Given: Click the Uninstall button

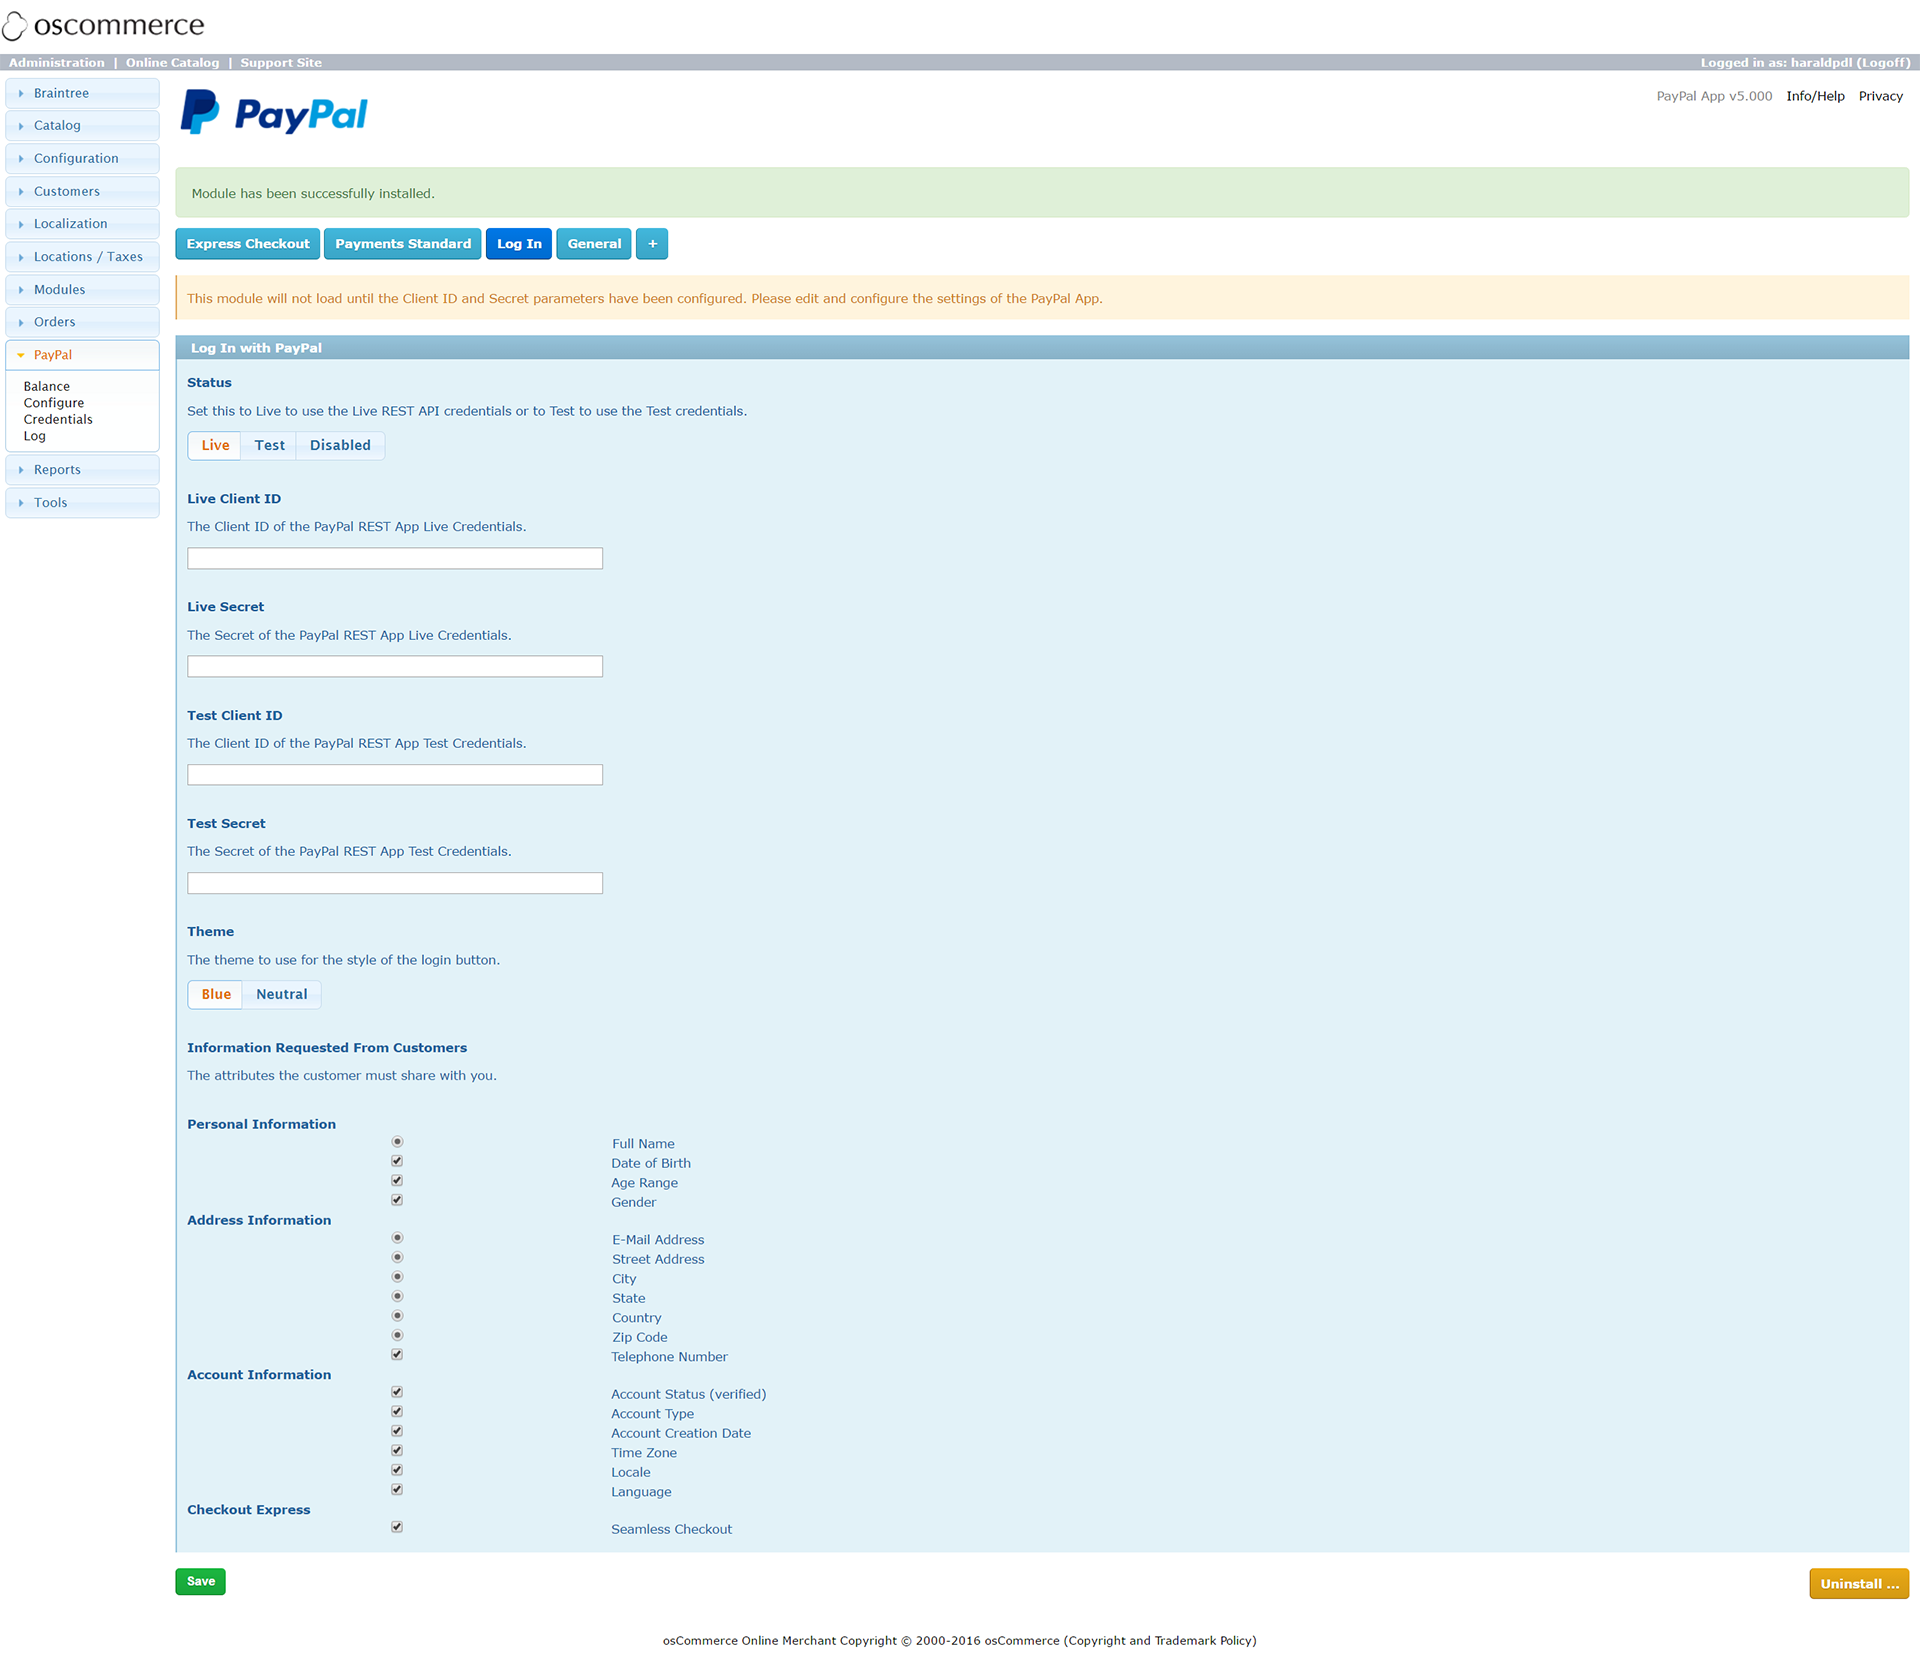Looking at the screenshot, I should point(1858,1584).
